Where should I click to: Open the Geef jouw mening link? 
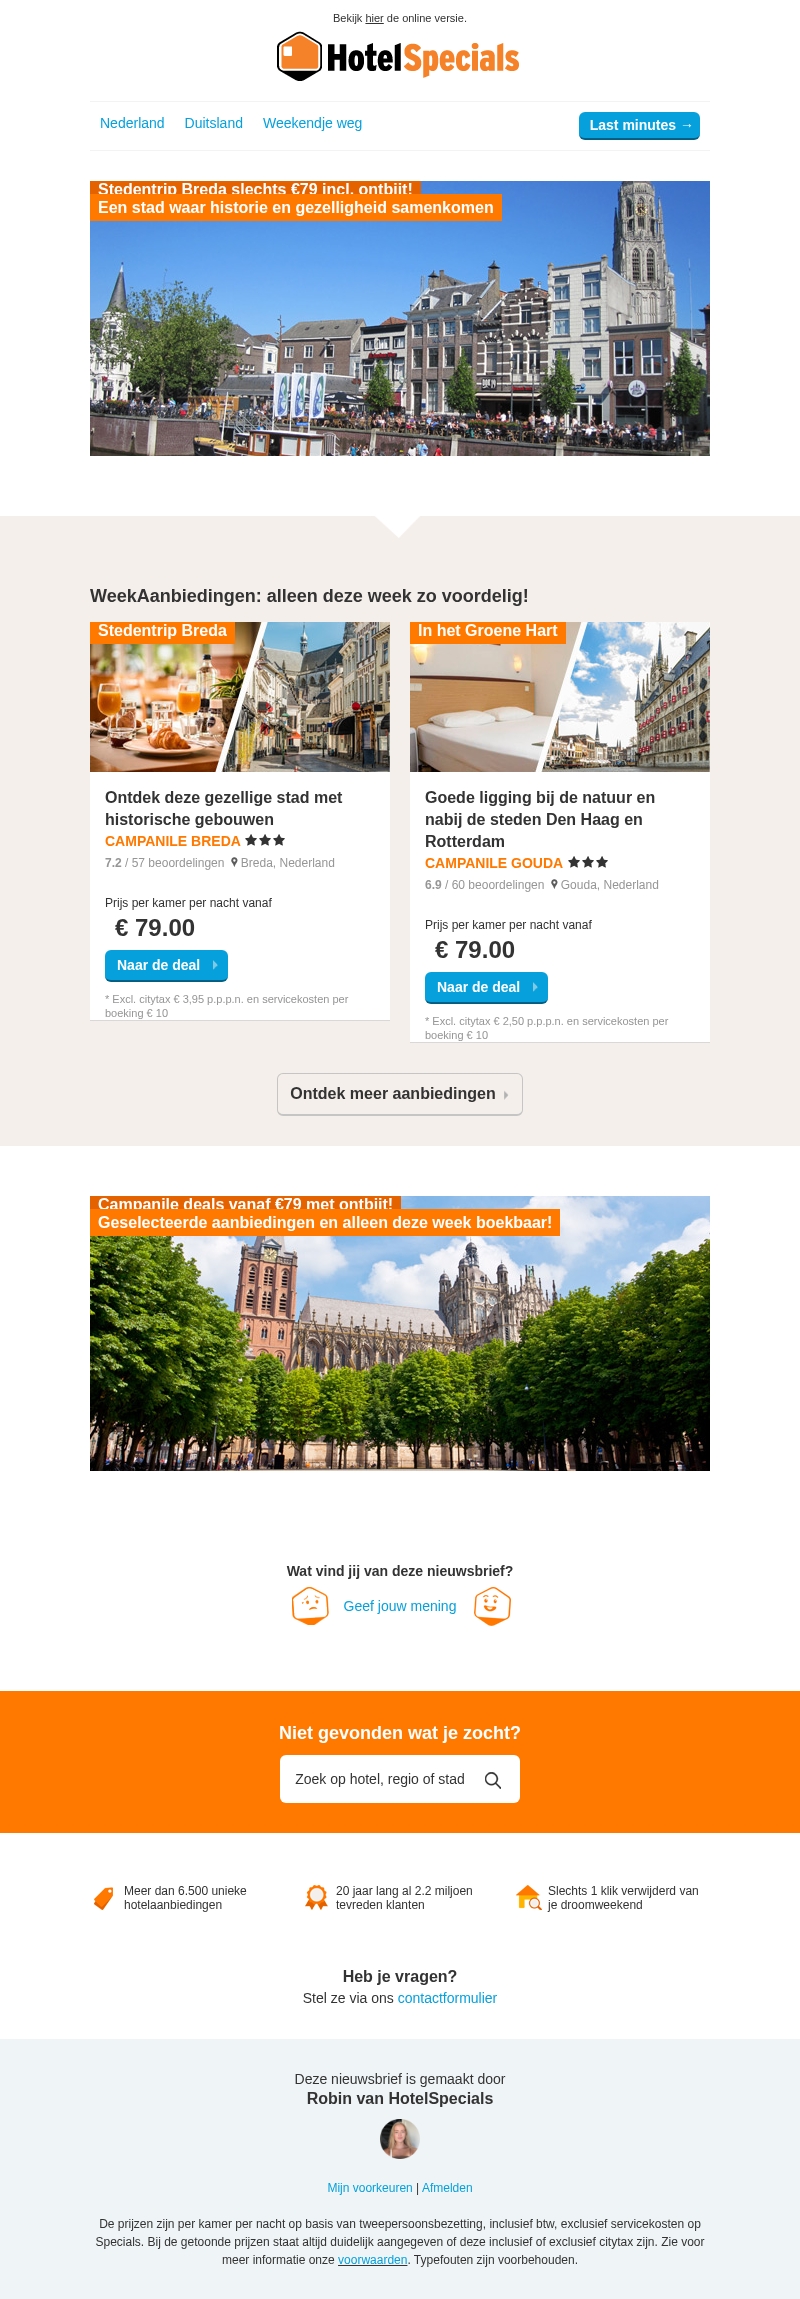click(x=400, y=1606)
